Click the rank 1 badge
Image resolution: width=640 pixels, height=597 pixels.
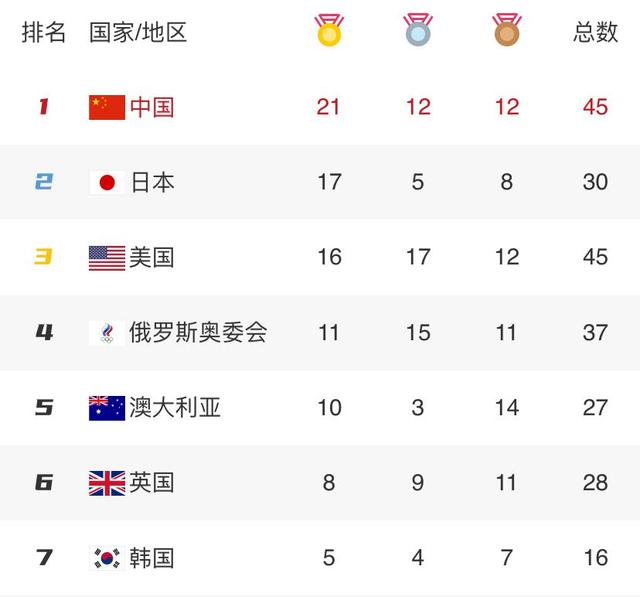coord(43,106)
